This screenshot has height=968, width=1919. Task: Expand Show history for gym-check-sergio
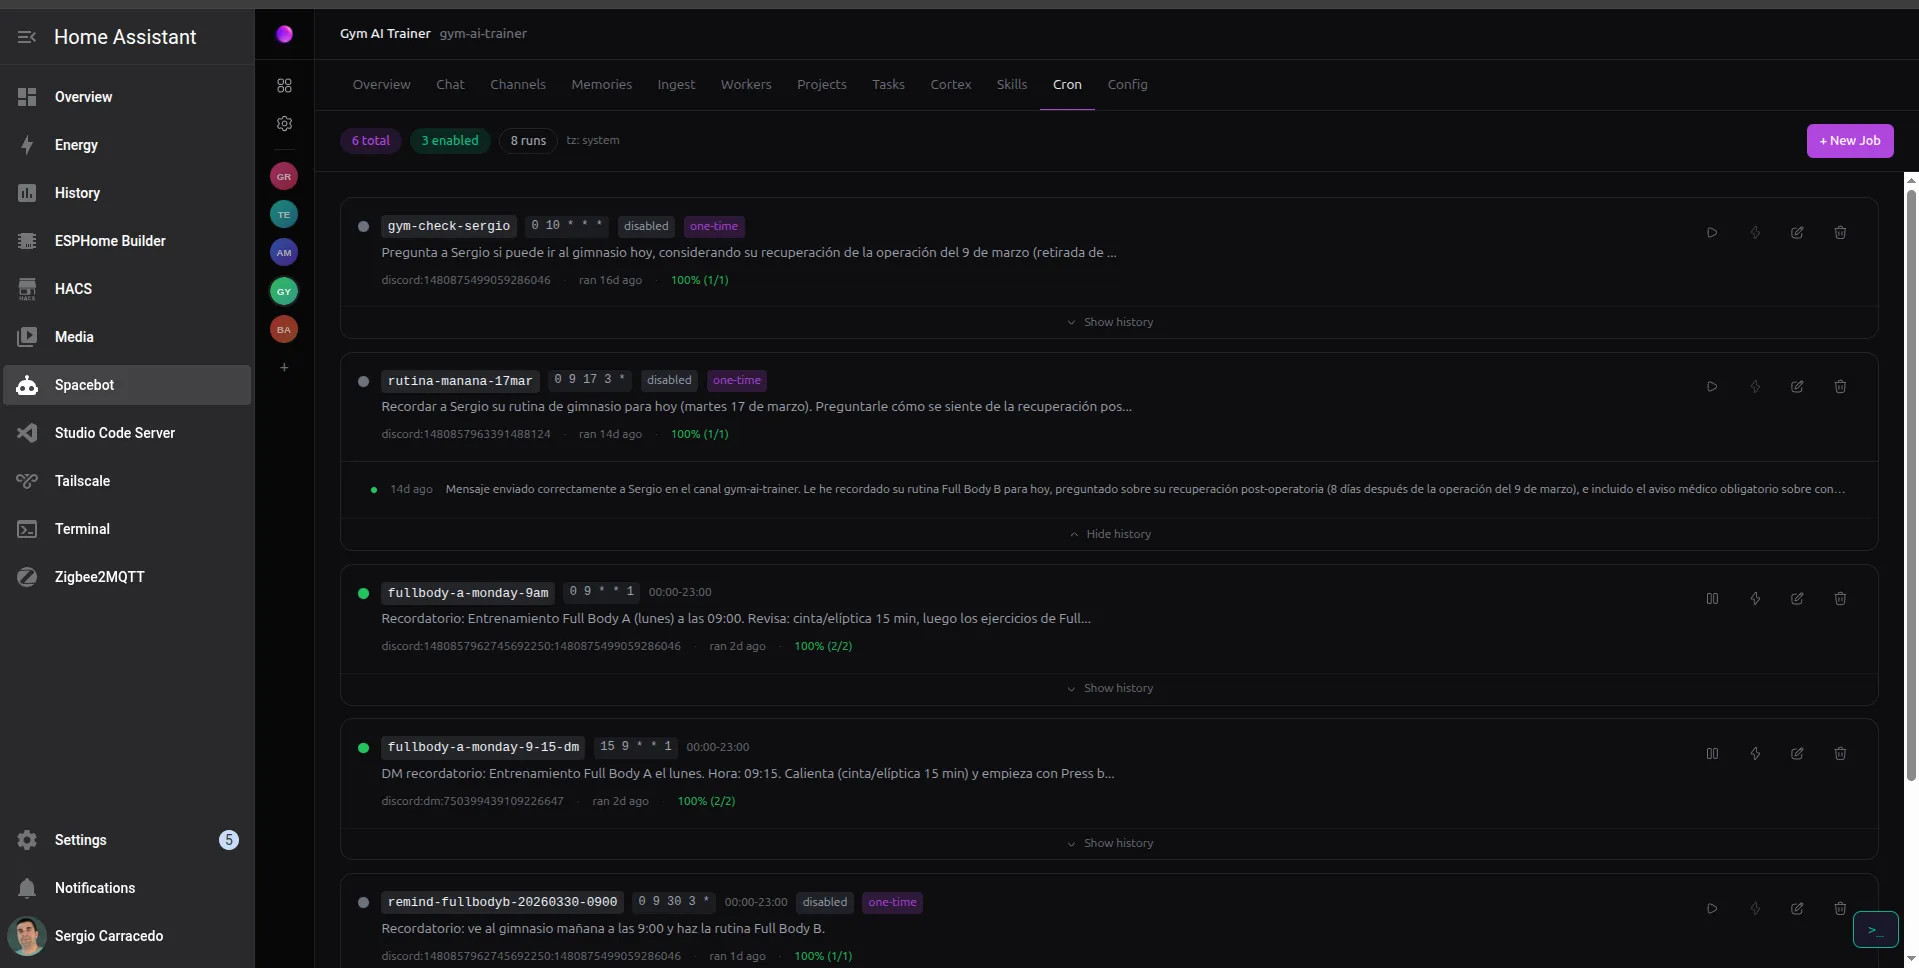click(1109, 322)
